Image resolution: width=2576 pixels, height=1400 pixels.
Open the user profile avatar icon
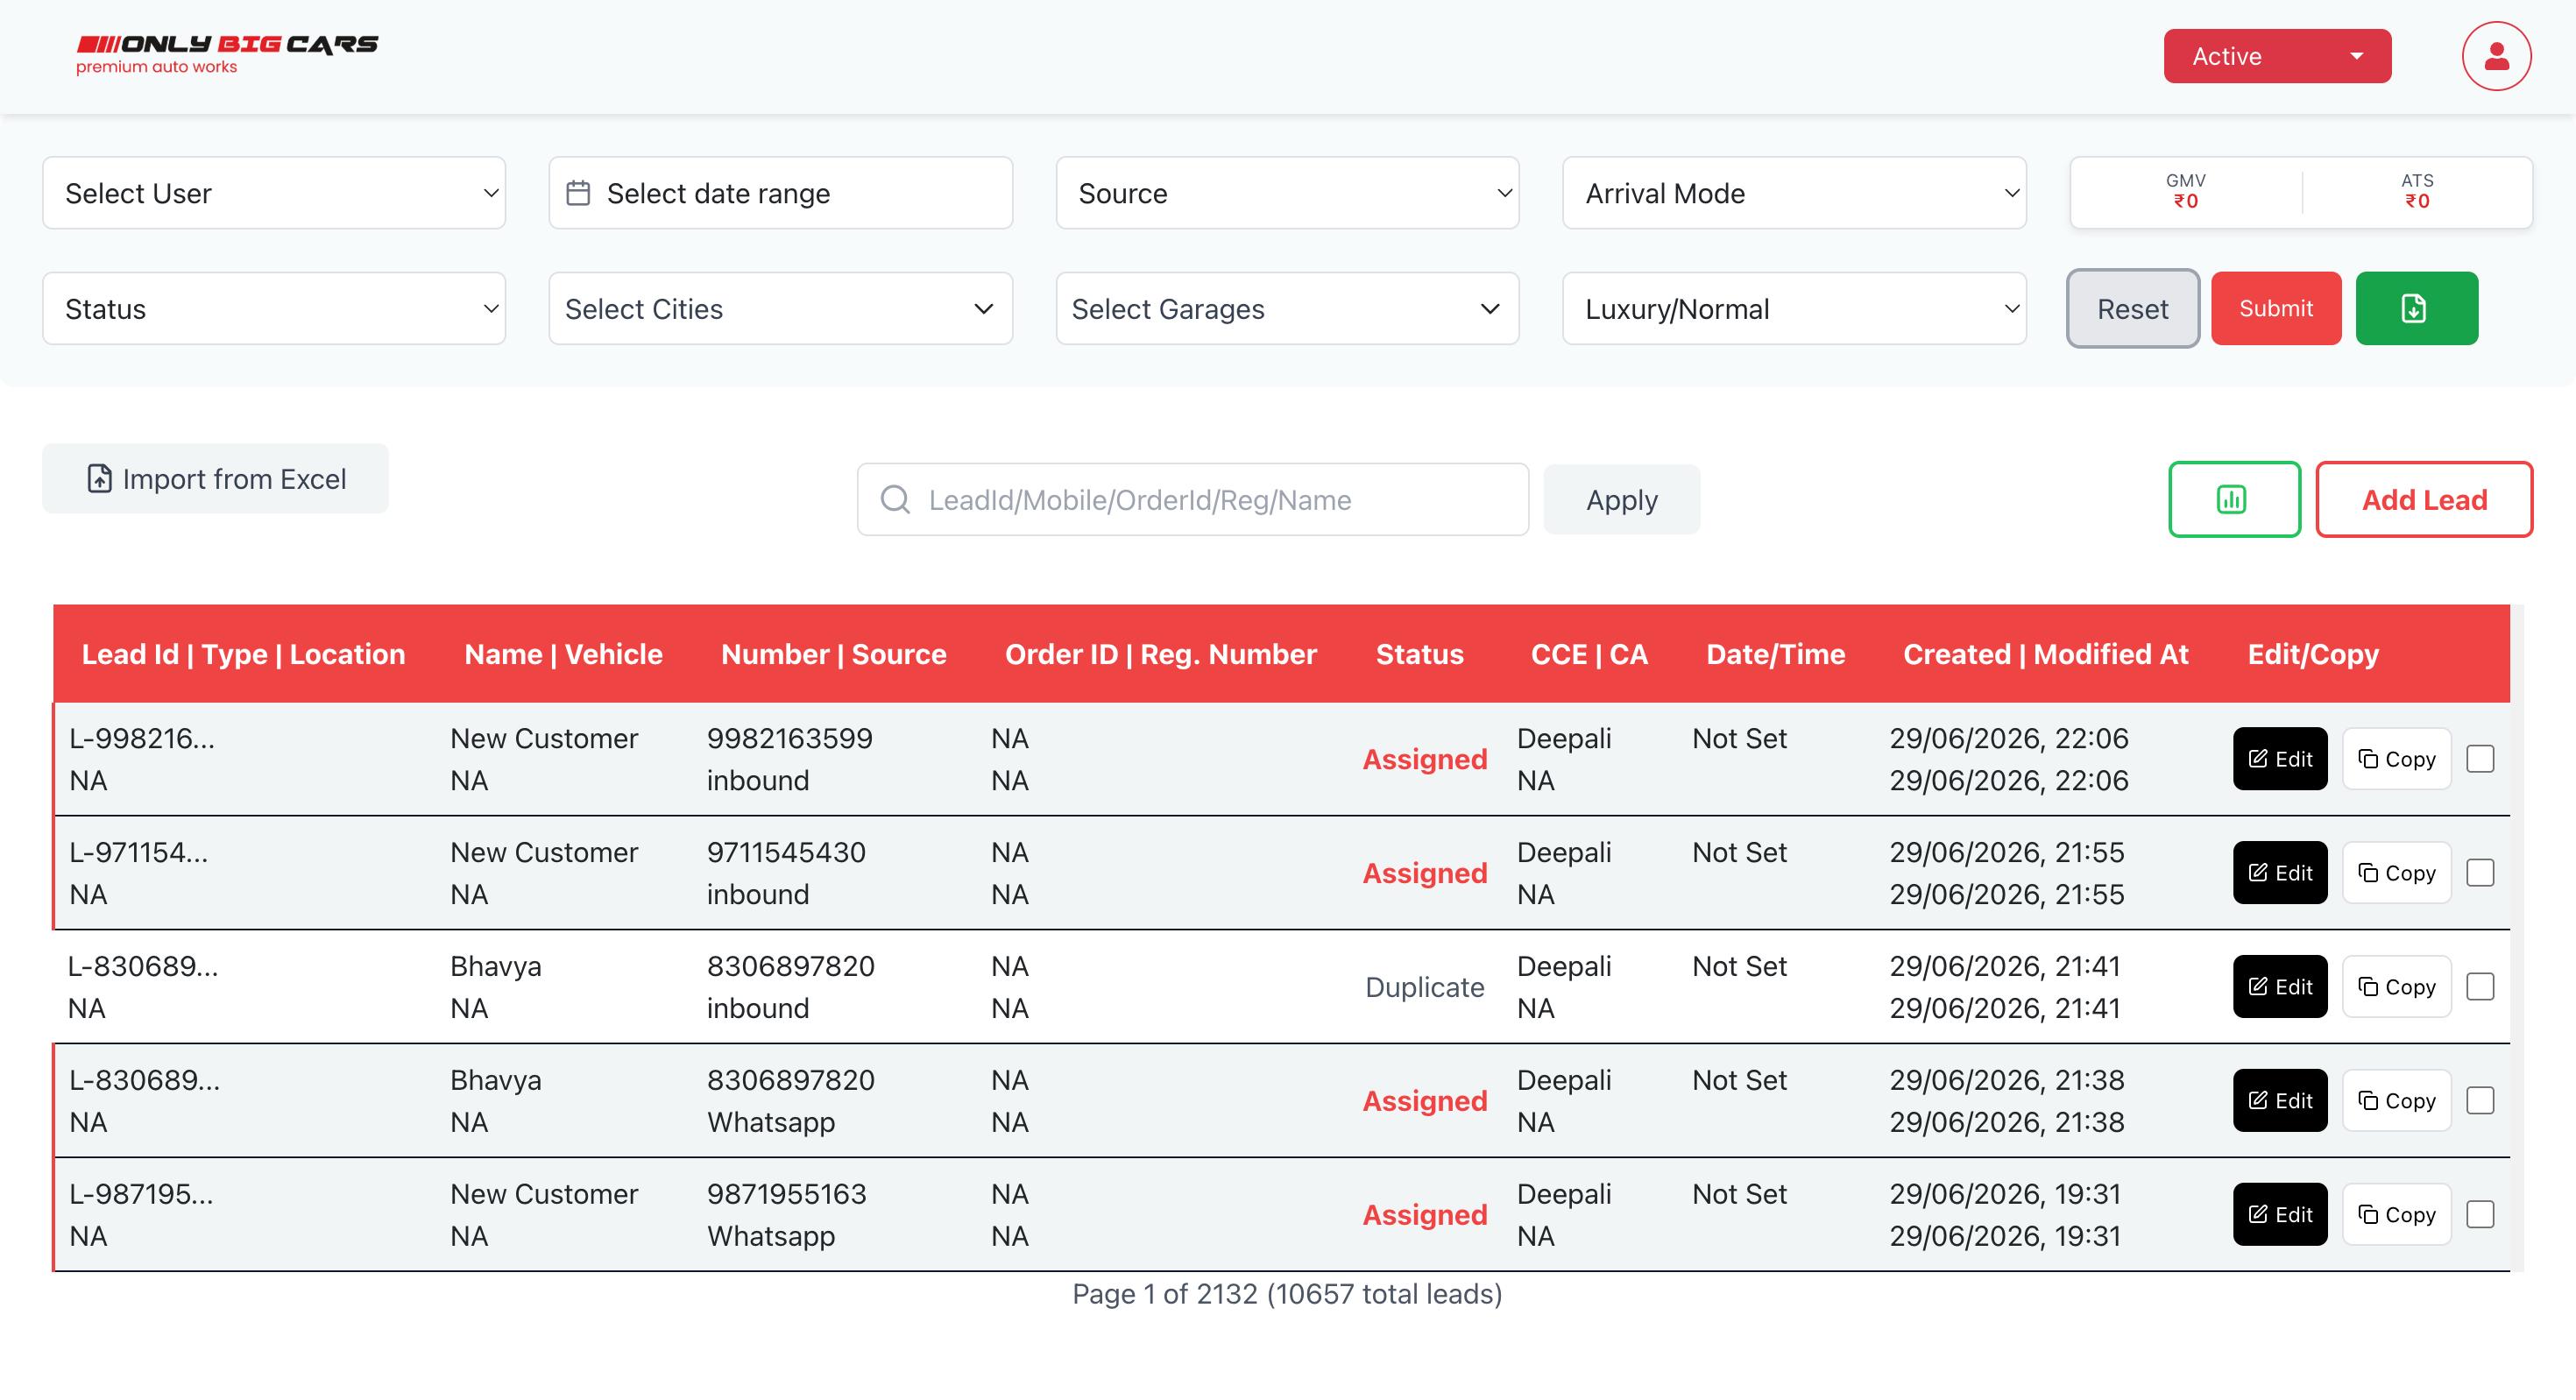(x=2496, y=56)
